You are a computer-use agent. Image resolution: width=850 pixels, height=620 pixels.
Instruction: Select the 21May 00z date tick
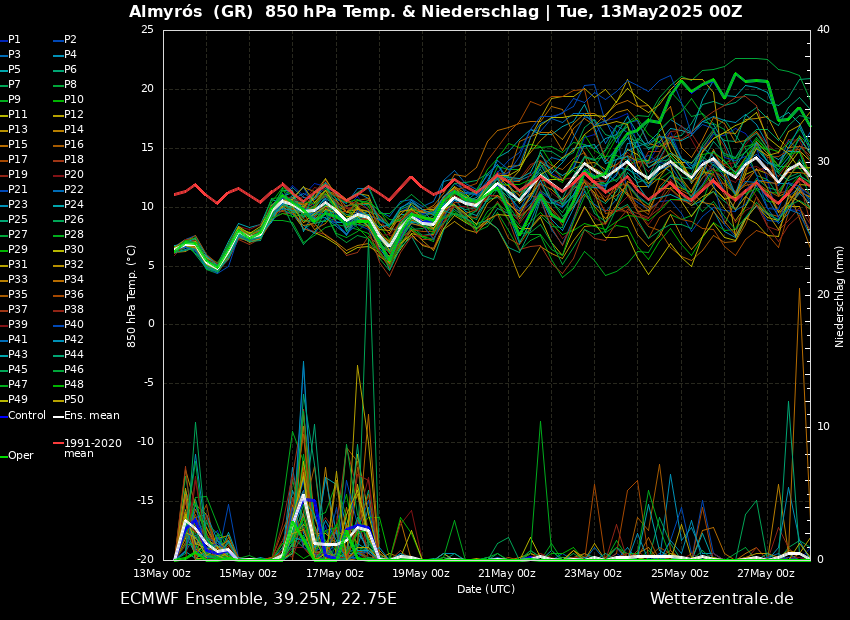[507, 573]
